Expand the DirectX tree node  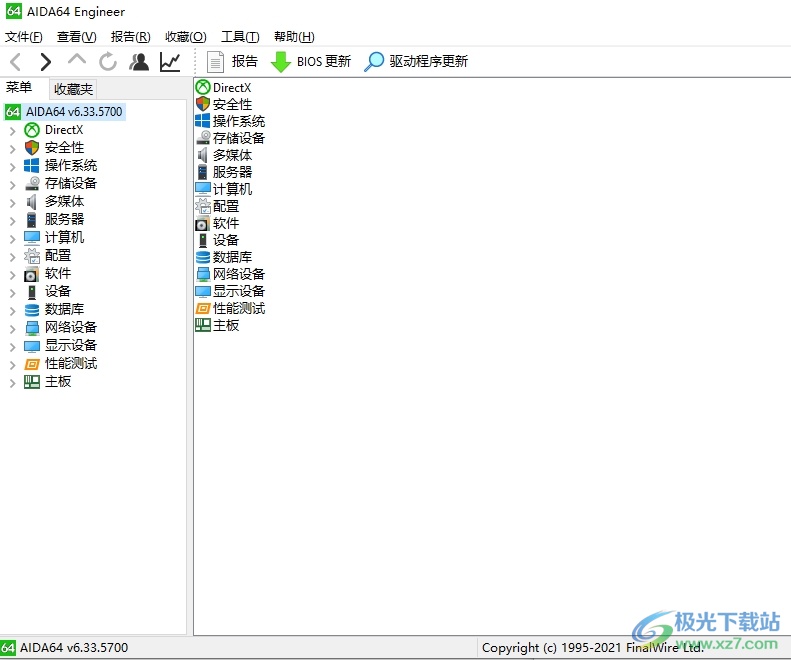click(13, 131)
